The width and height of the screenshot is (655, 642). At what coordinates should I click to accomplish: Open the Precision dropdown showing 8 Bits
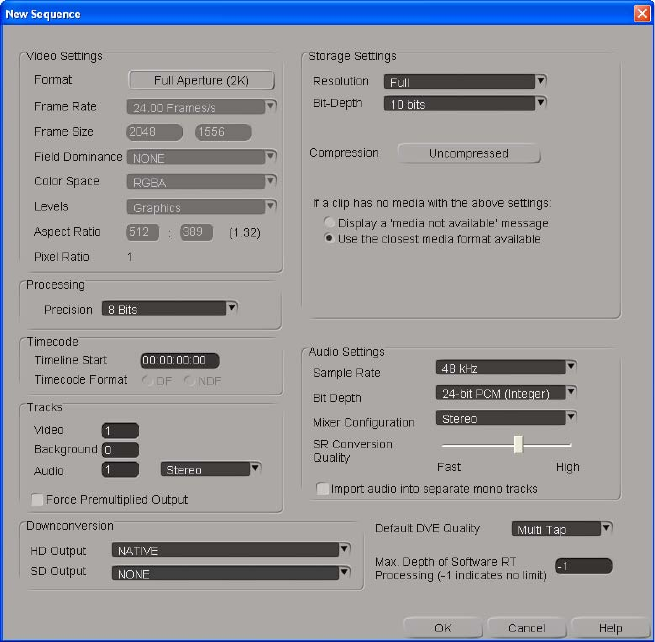coord(170,309)
